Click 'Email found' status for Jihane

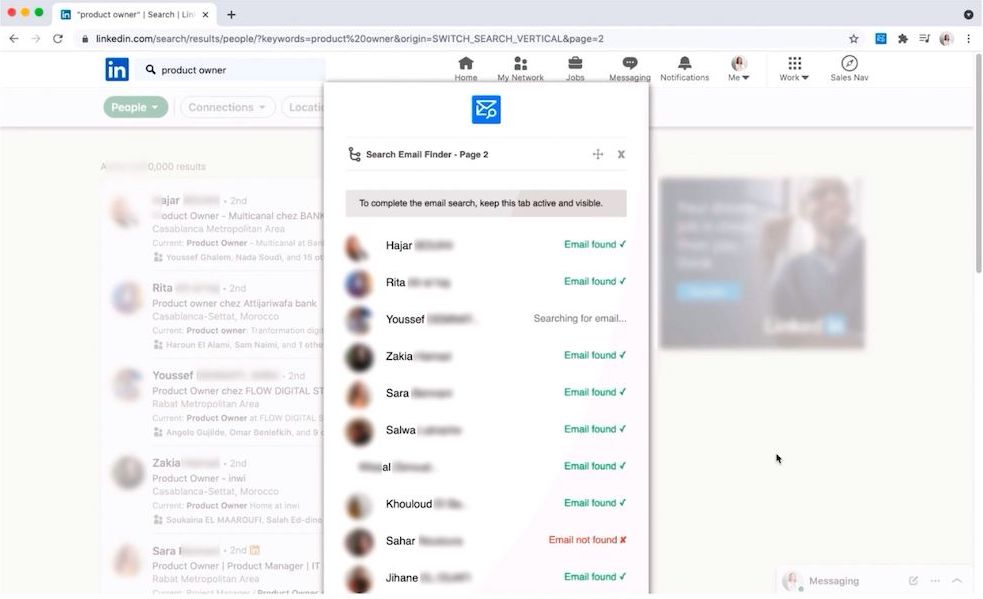point(594,577)
